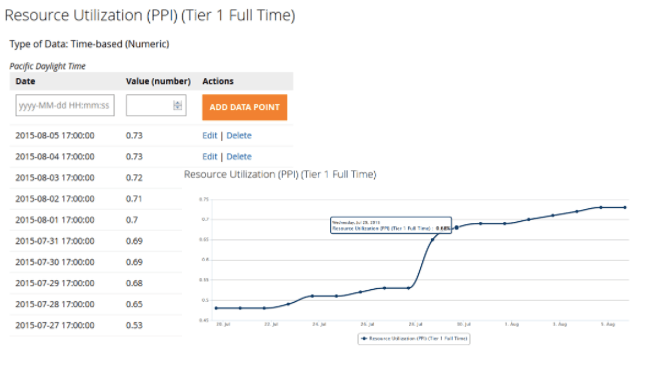Viewport: 647px width, 369px height.
Task: Click the ADD DATA POINT button
Action: pyautogui.click(x=244, y=107)
